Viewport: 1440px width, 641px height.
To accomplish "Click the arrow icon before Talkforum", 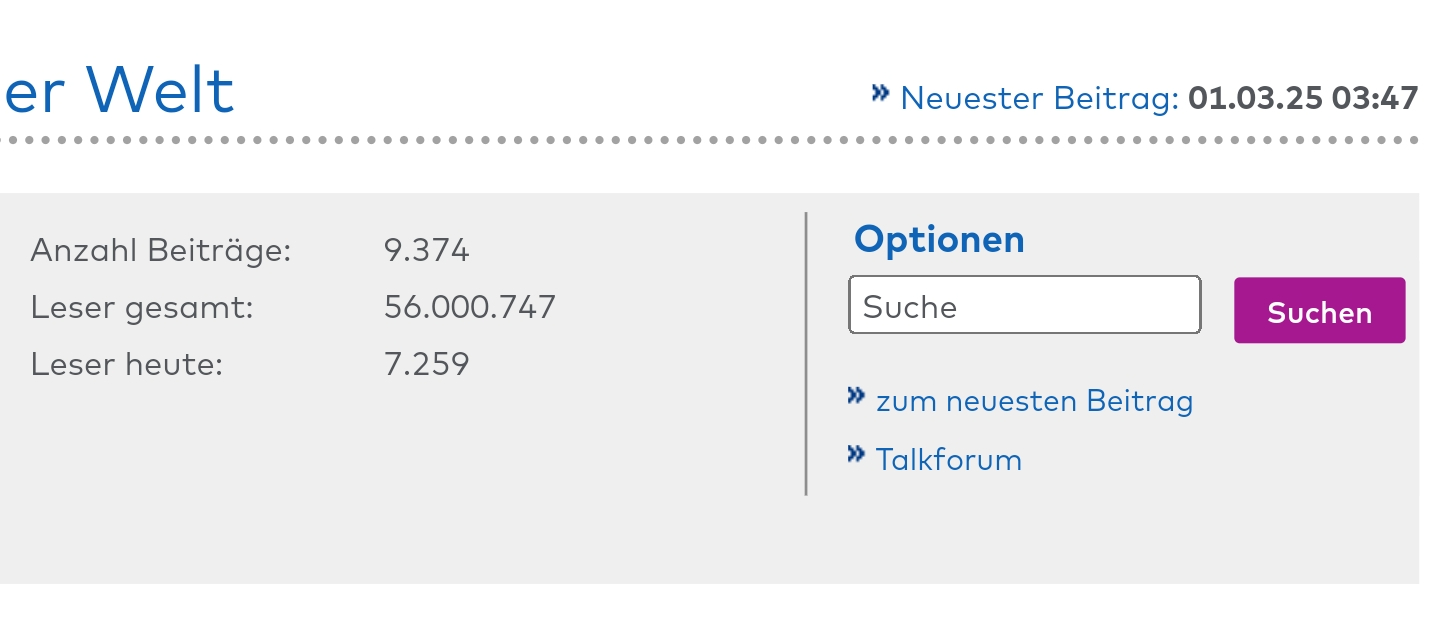I will (856, 454).
